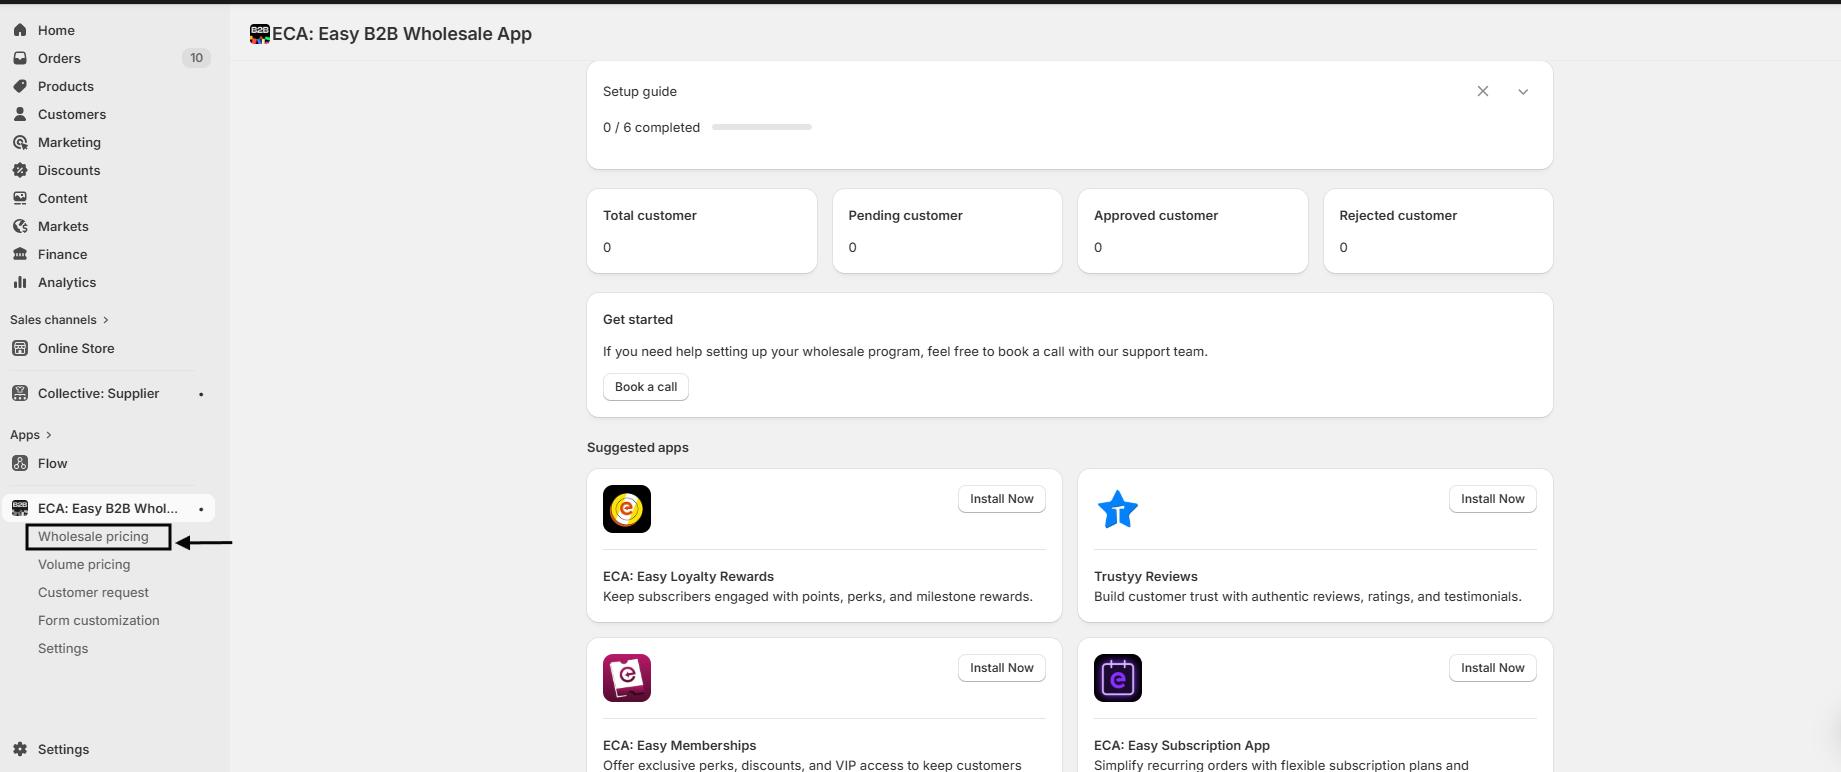The height and width of the screenshot is (772, 1841).
Task: Go to Volume pricing page
Action: [84, 565]
